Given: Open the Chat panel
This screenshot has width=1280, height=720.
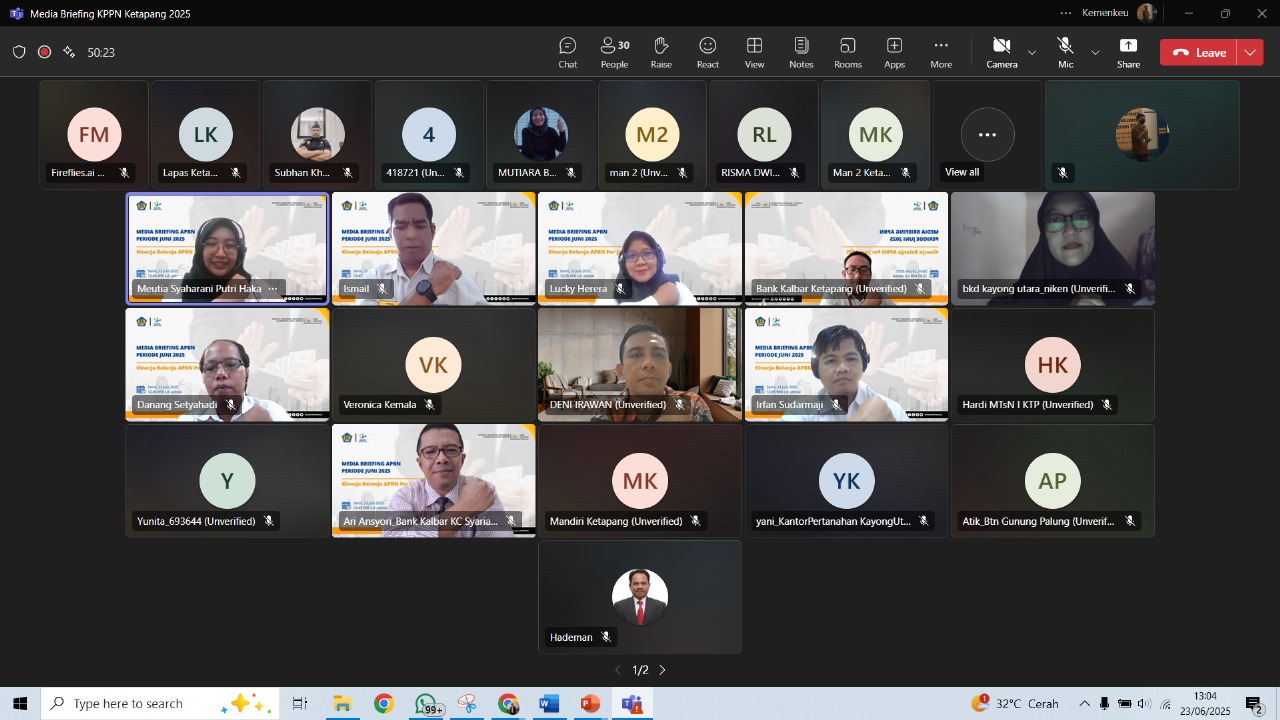Looking at the screenshot, I should tap(567, 52).
